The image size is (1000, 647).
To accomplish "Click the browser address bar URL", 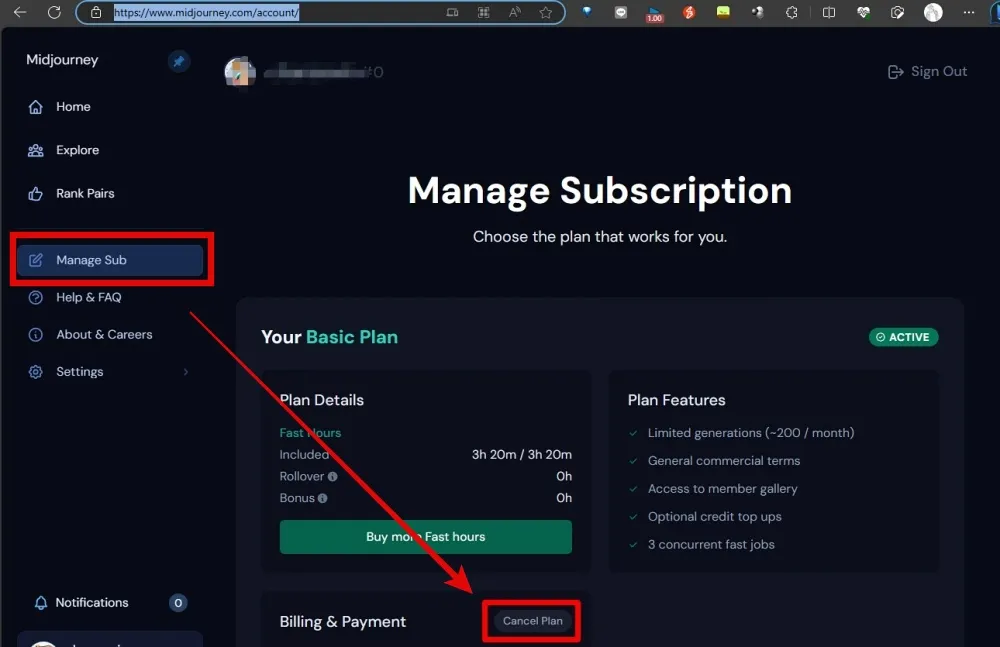I will [206, 13].
